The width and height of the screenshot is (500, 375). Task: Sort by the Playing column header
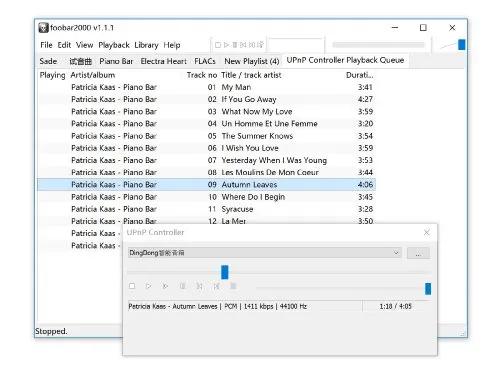(52, 75)
